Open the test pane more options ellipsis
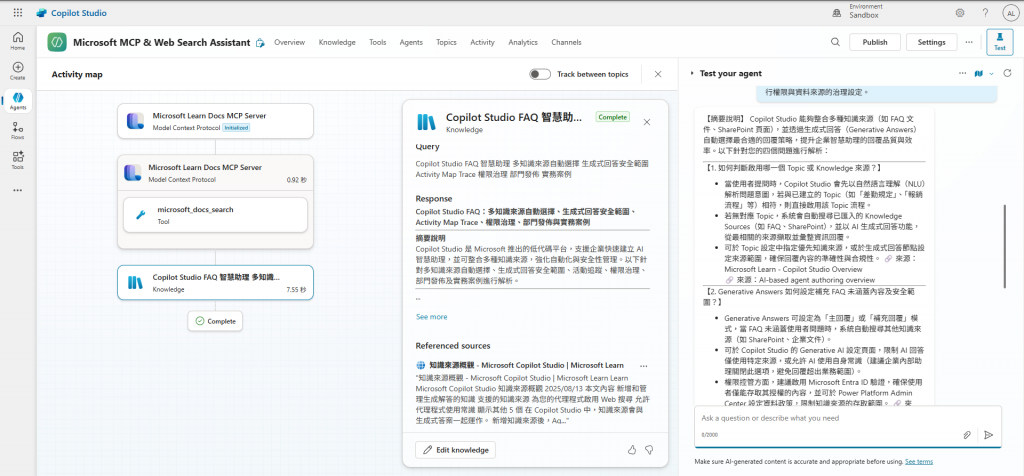 tap(962, 73)
